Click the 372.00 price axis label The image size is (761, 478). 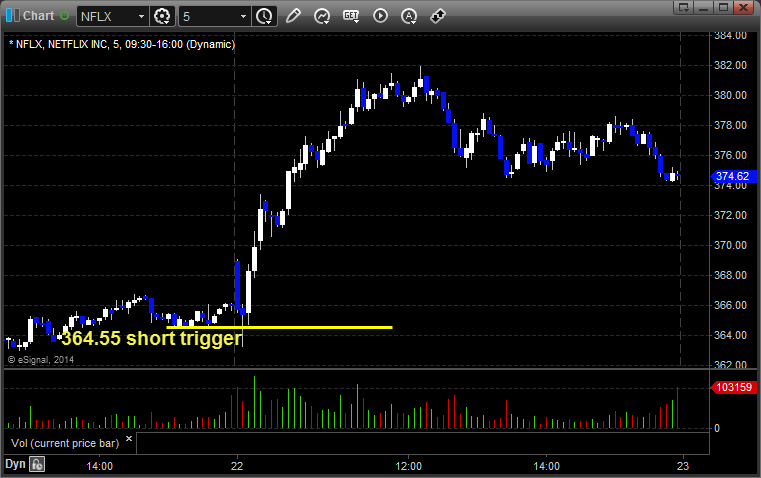click(730, 215)
